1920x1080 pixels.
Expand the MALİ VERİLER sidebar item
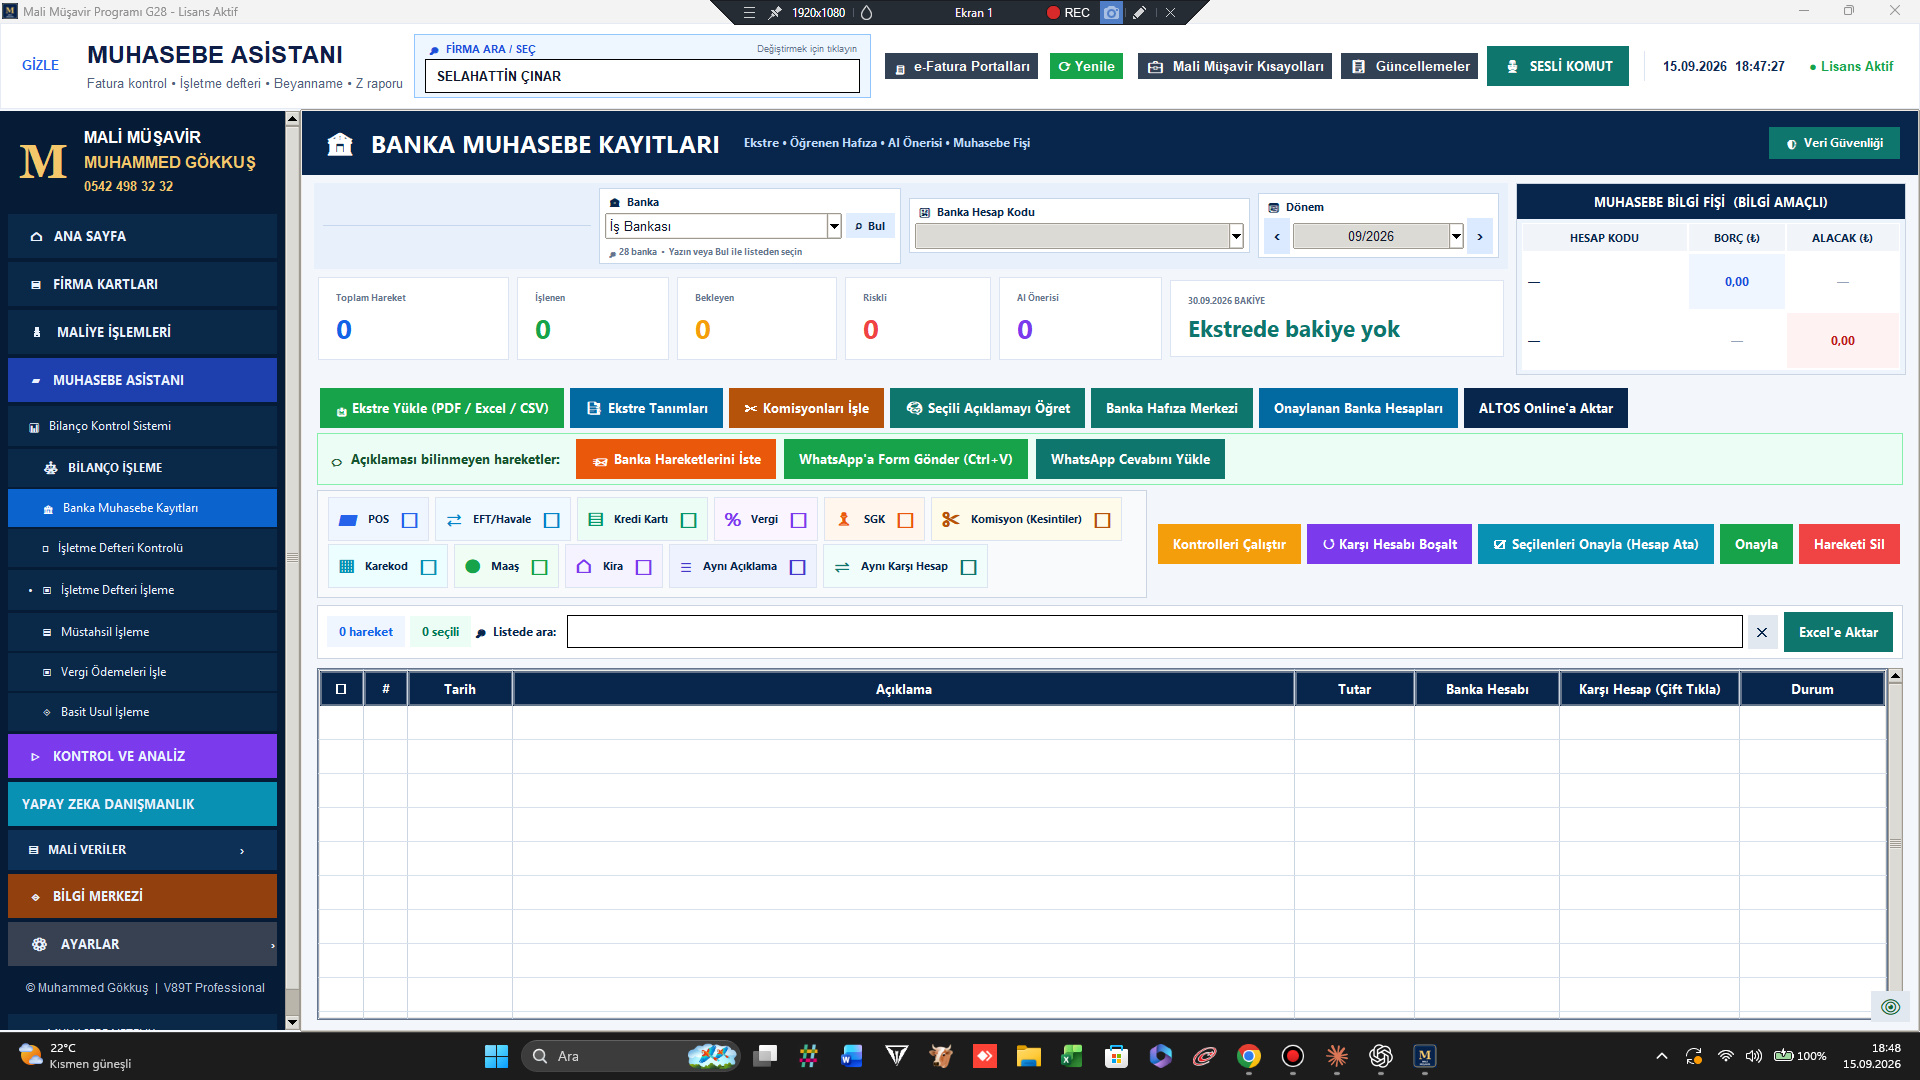tap(142, 850)
